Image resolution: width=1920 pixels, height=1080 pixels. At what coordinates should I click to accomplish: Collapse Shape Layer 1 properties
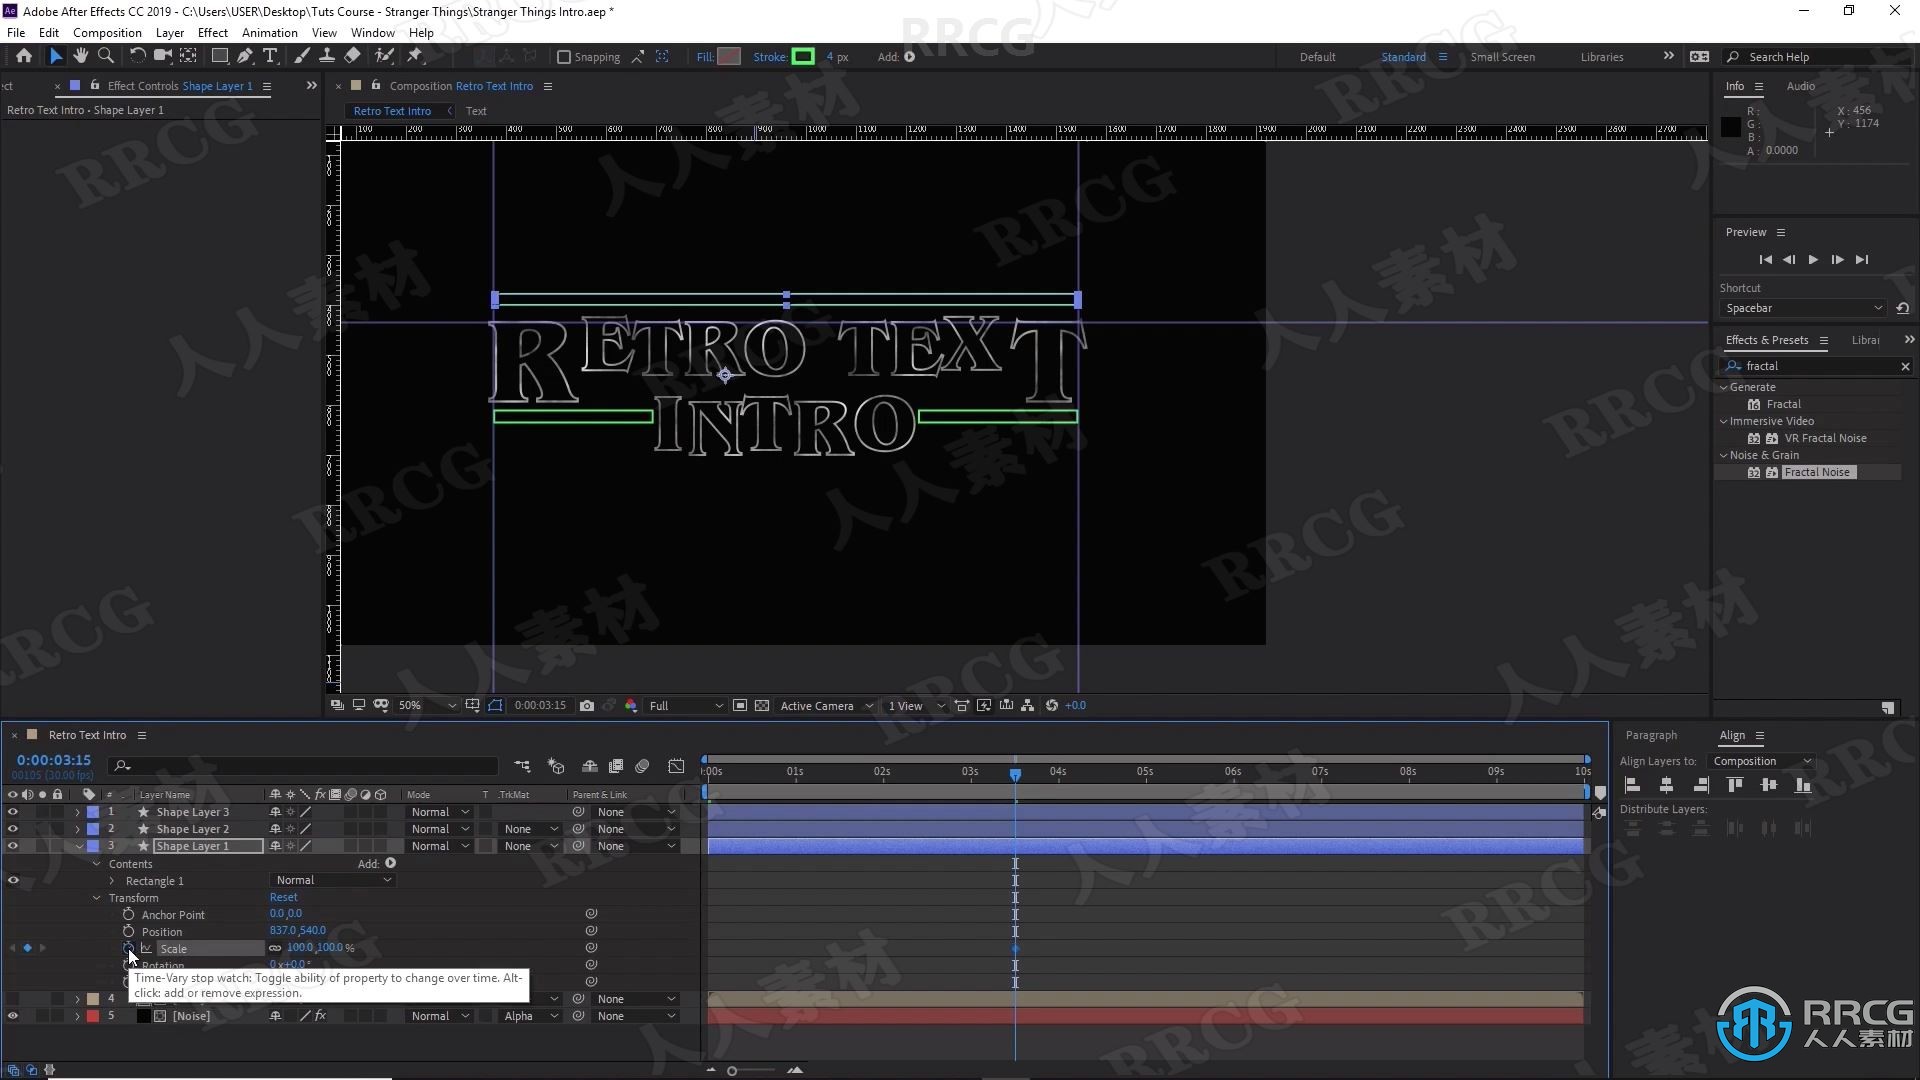(x=78, y=846)
